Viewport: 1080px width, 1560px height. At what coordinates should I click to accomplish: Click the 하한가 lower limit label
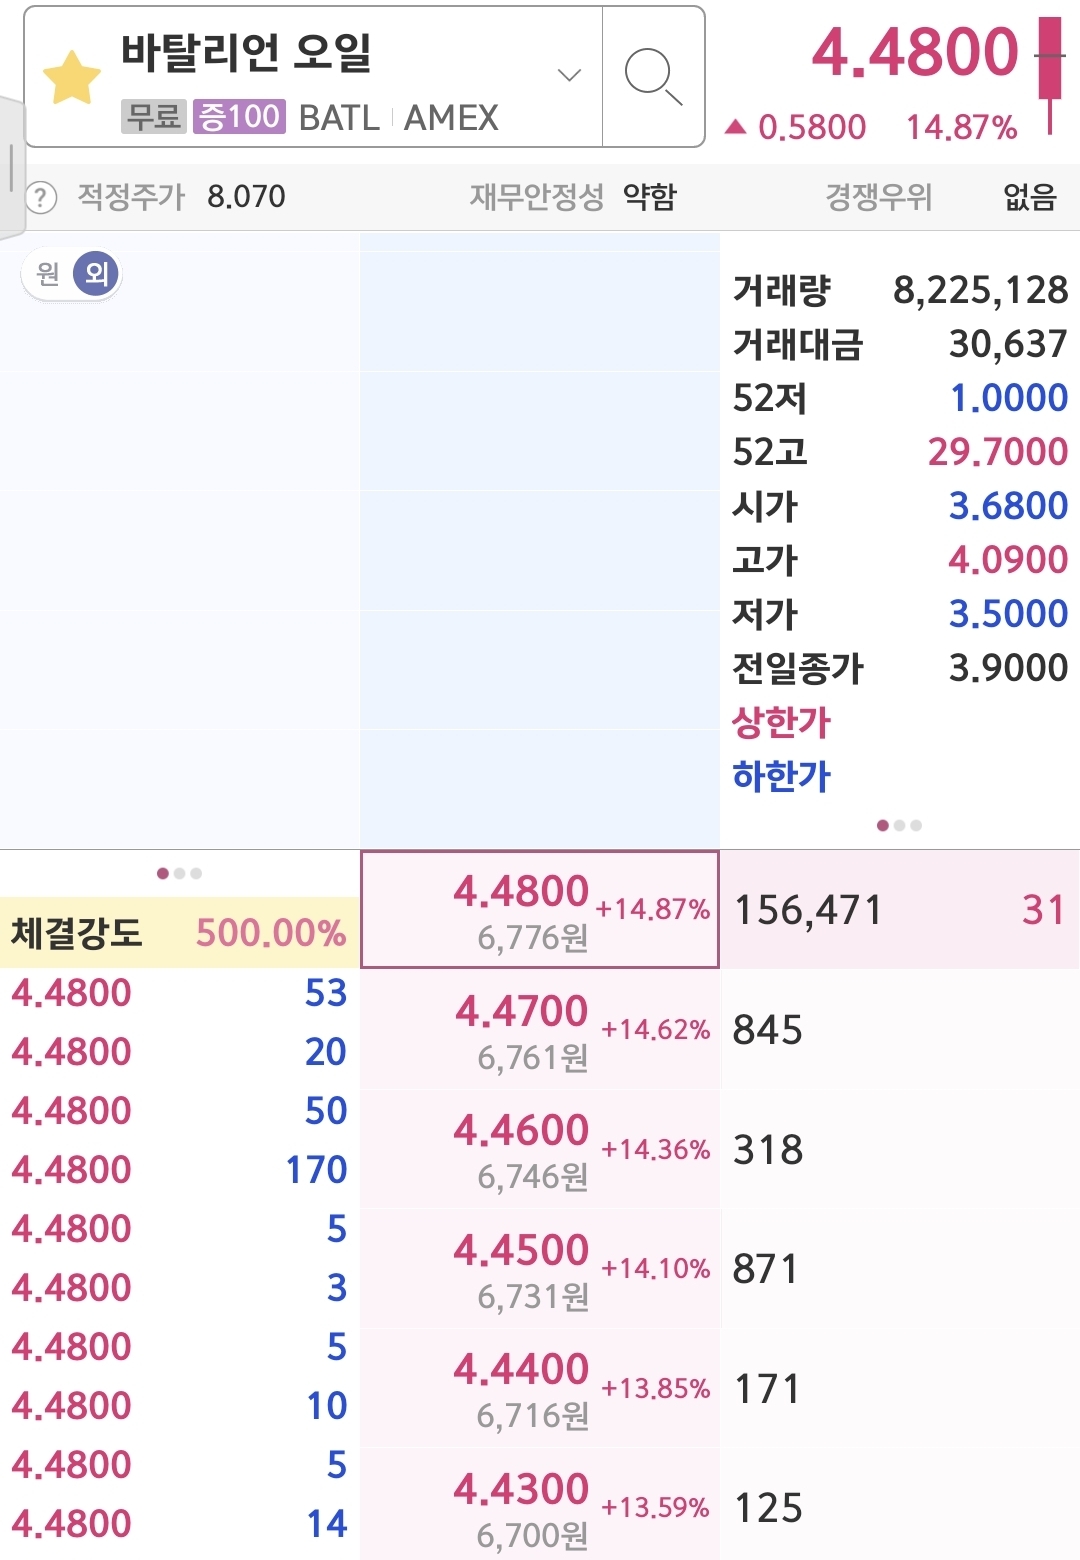point(781,776)
